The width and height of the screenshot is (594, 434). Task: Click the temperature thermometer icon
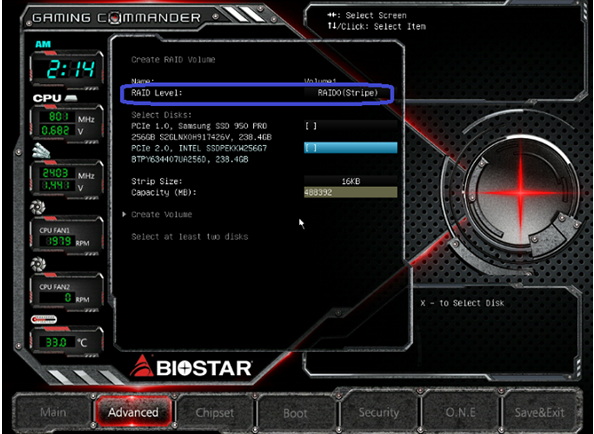click(44, 319)
